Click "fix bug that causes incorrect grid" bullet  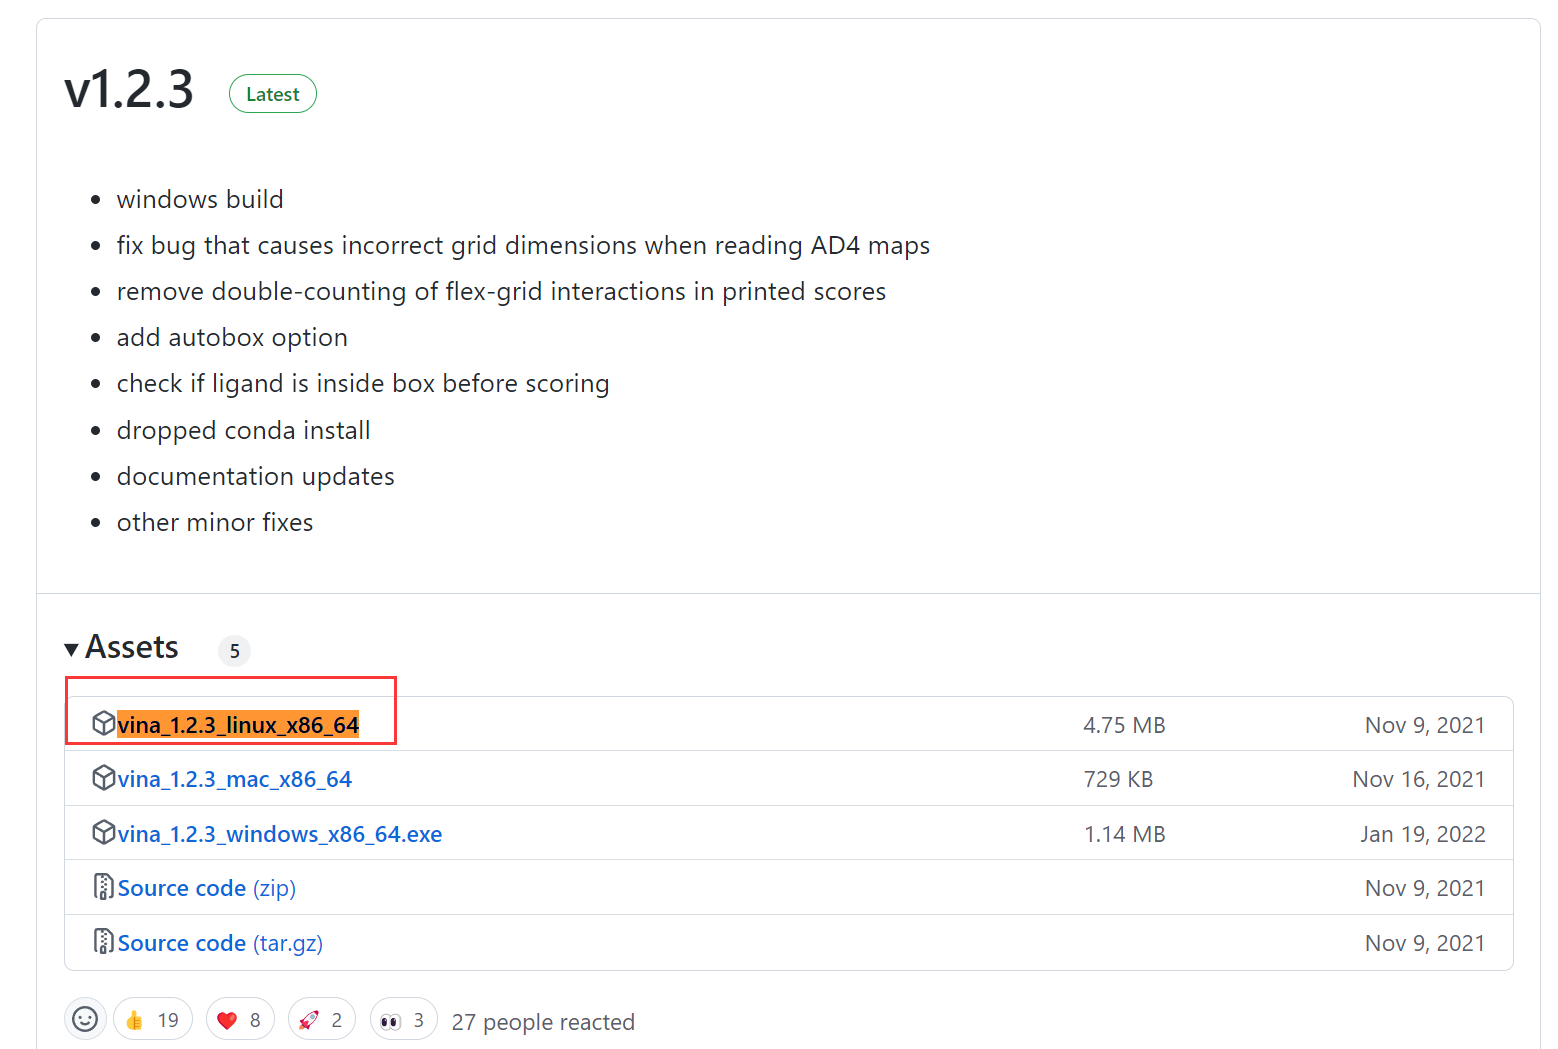click(523, 245)
